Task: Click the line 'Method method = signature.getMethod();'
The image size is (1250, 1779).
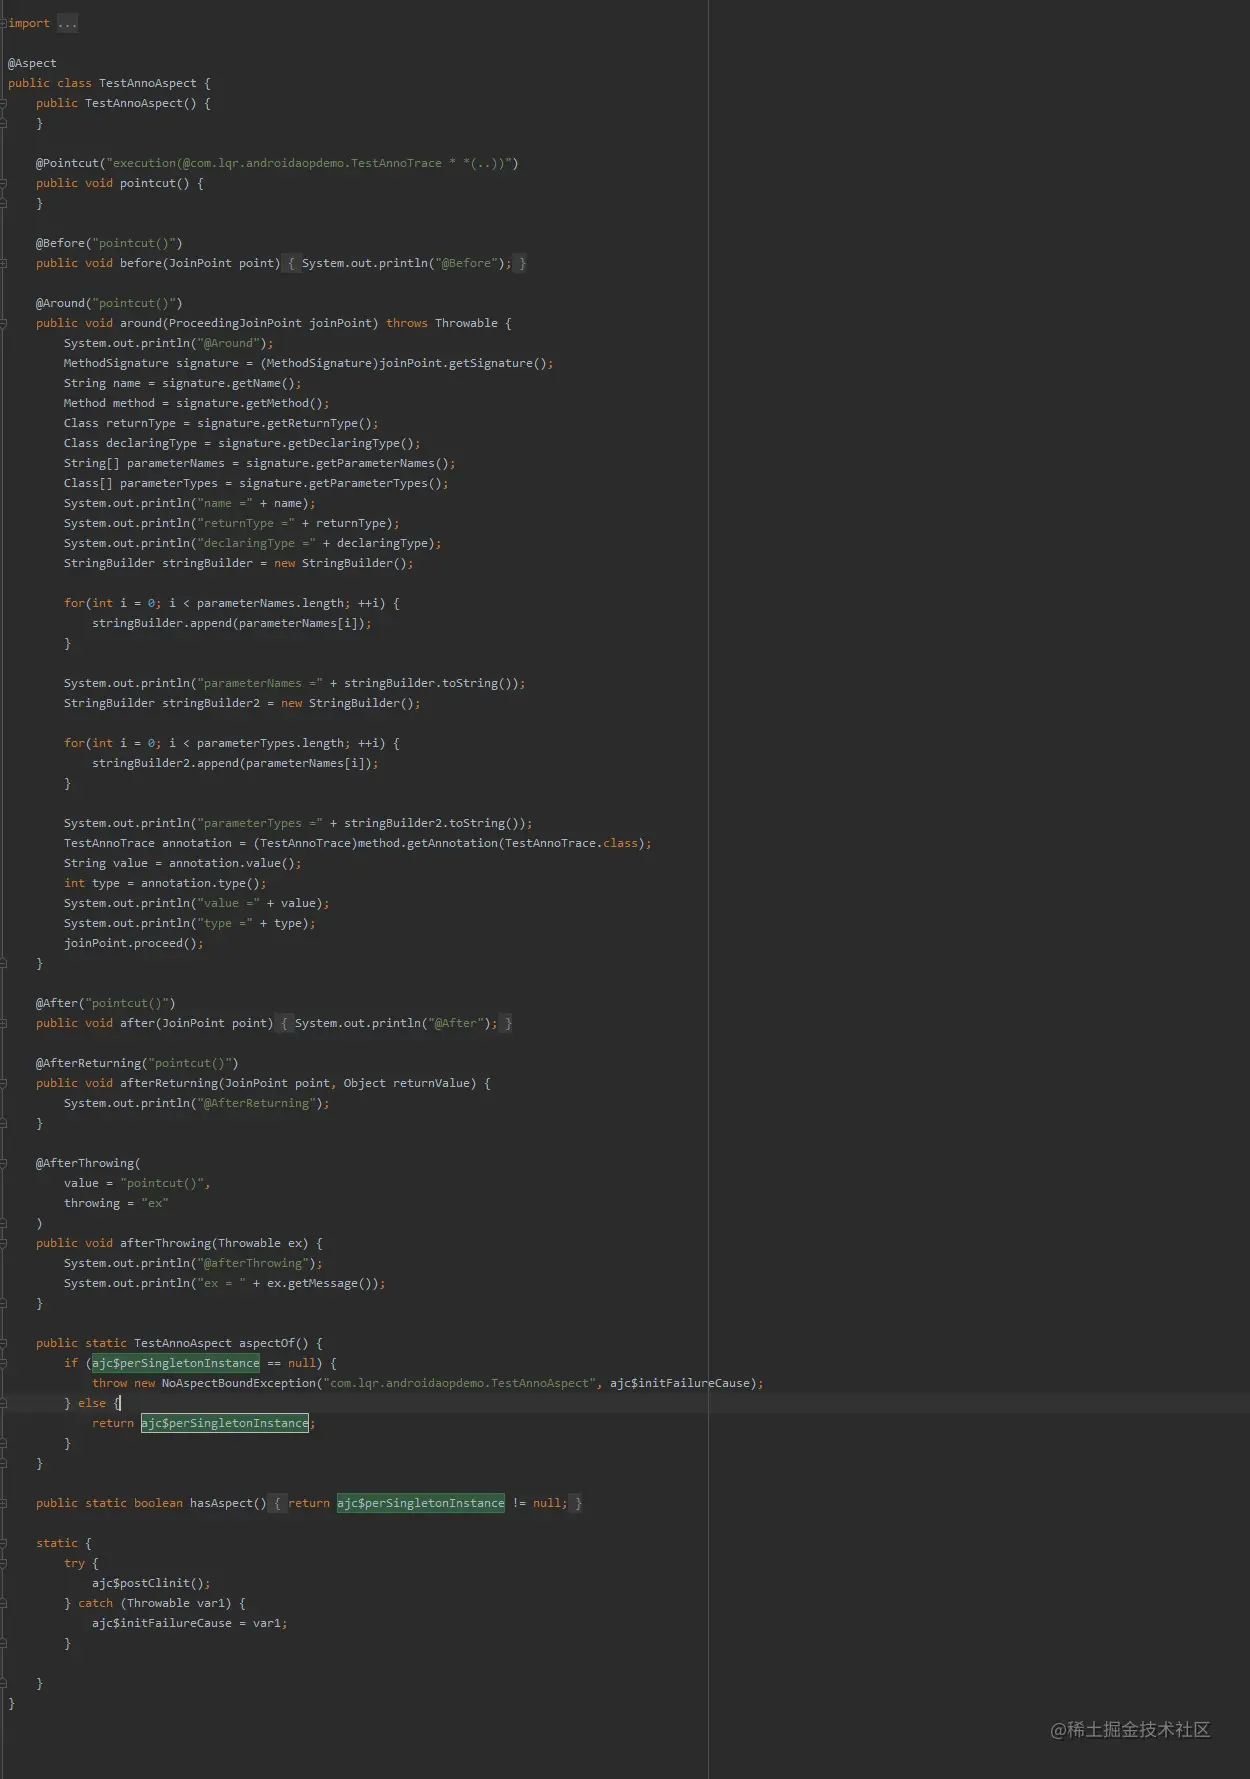Action: click(196, 403)
